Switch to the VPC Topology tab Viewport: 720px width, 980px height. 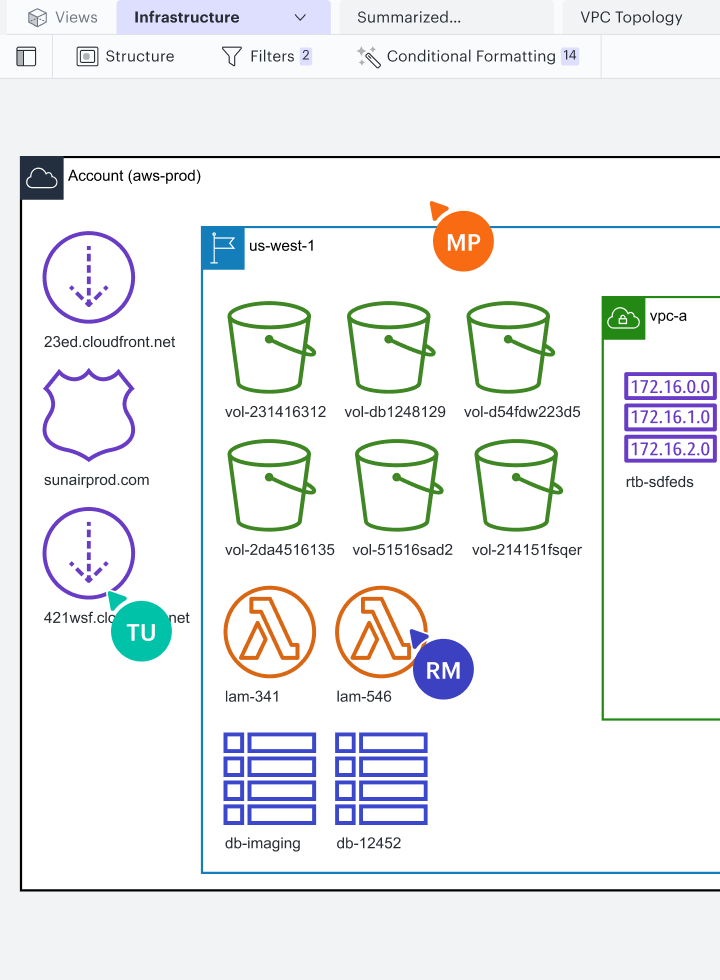[631, 17]
